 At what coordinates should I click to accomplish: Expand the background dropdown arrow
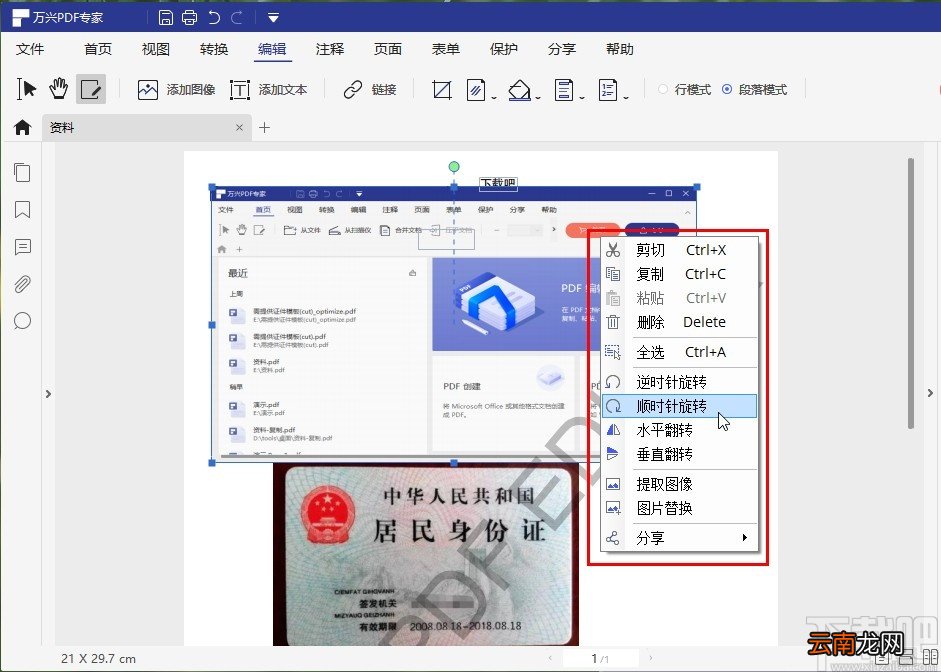[538, 97]
